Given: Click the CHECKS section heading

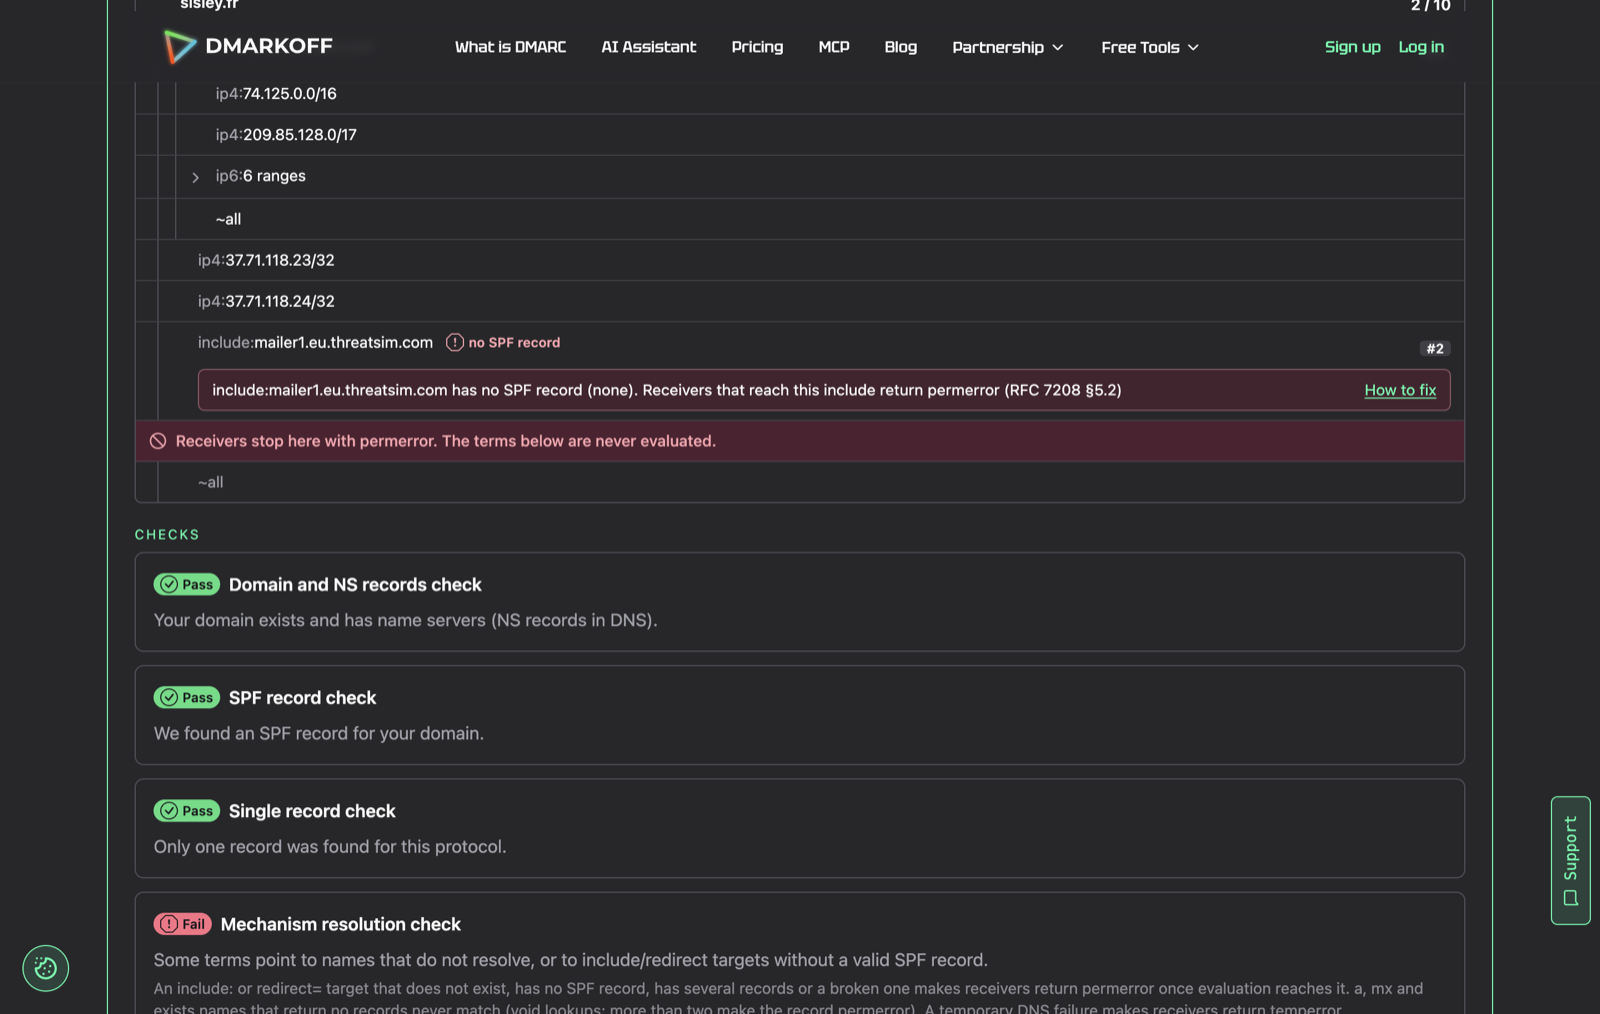Looking at the screenshot, I should [167, 535].
